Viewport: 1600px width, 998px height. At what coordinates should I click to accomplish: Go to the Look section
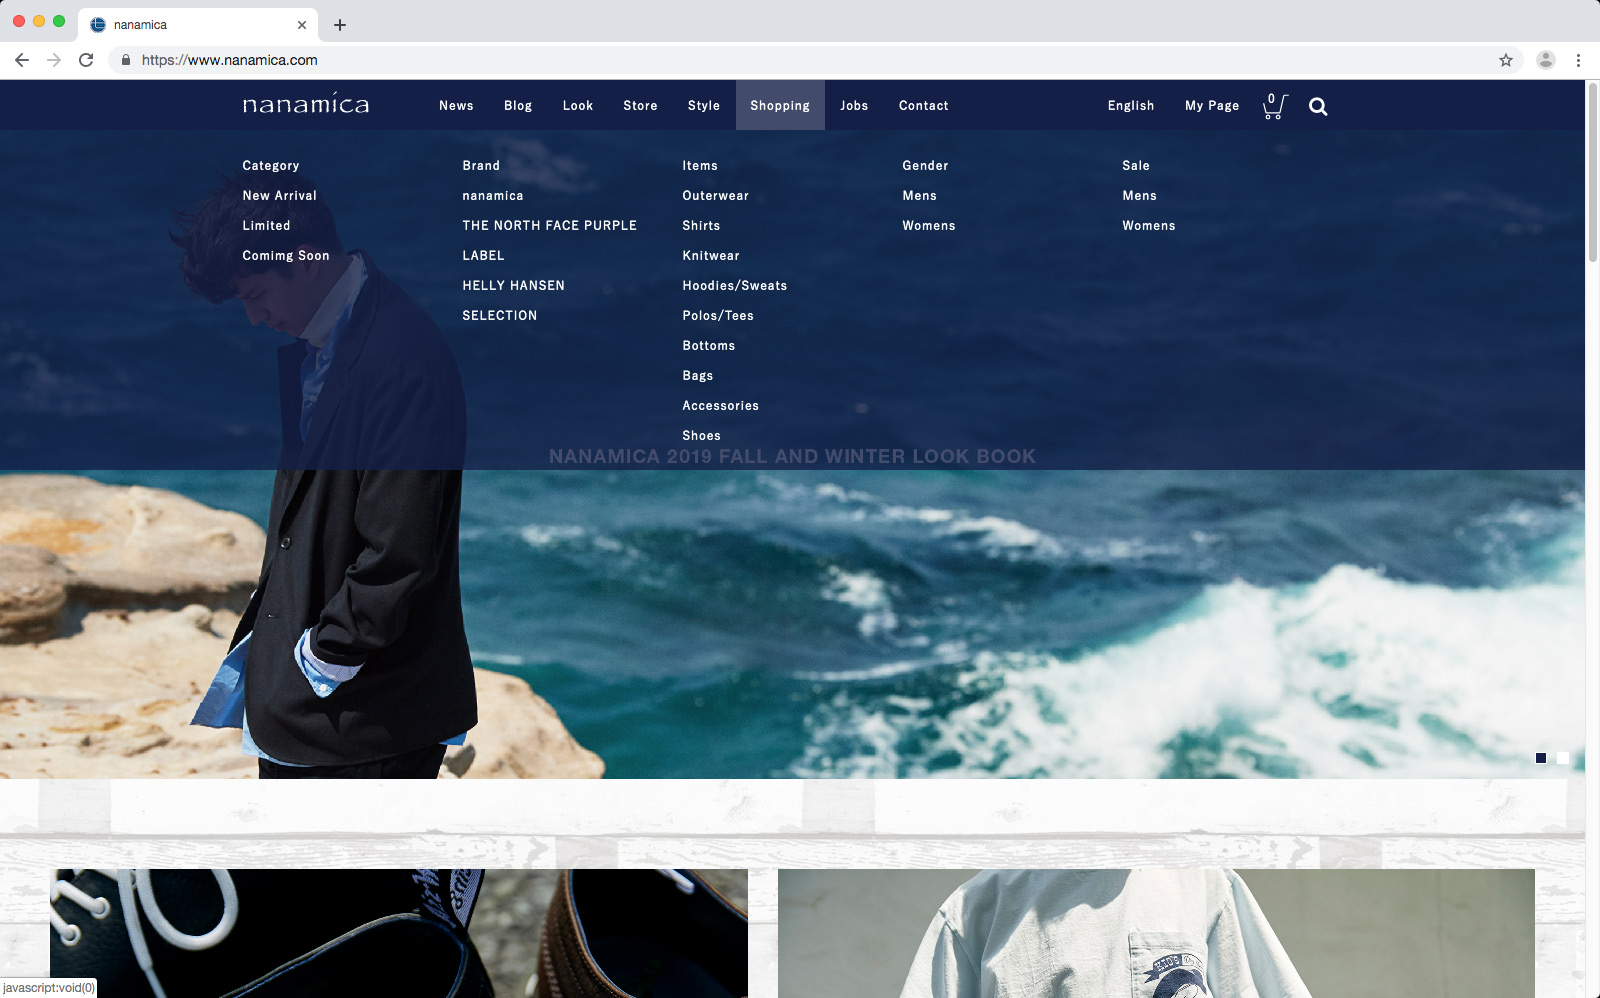click(578, 106)
